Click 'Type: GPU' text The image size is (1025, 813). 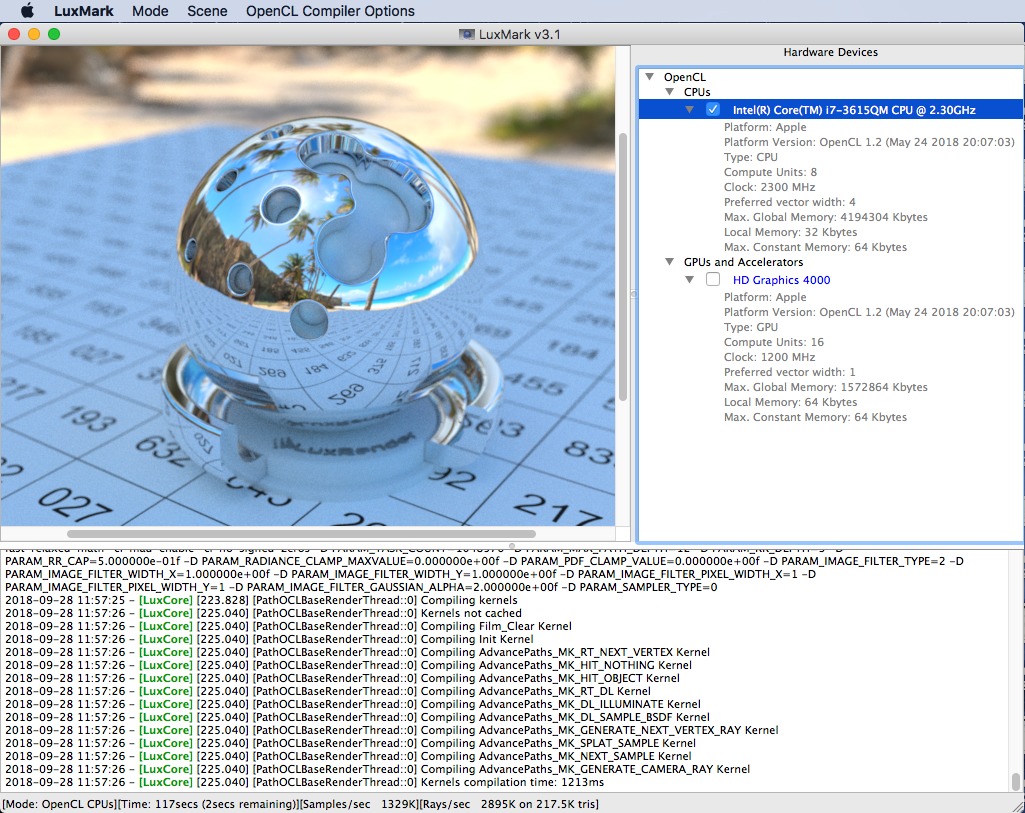click(750, 327)
